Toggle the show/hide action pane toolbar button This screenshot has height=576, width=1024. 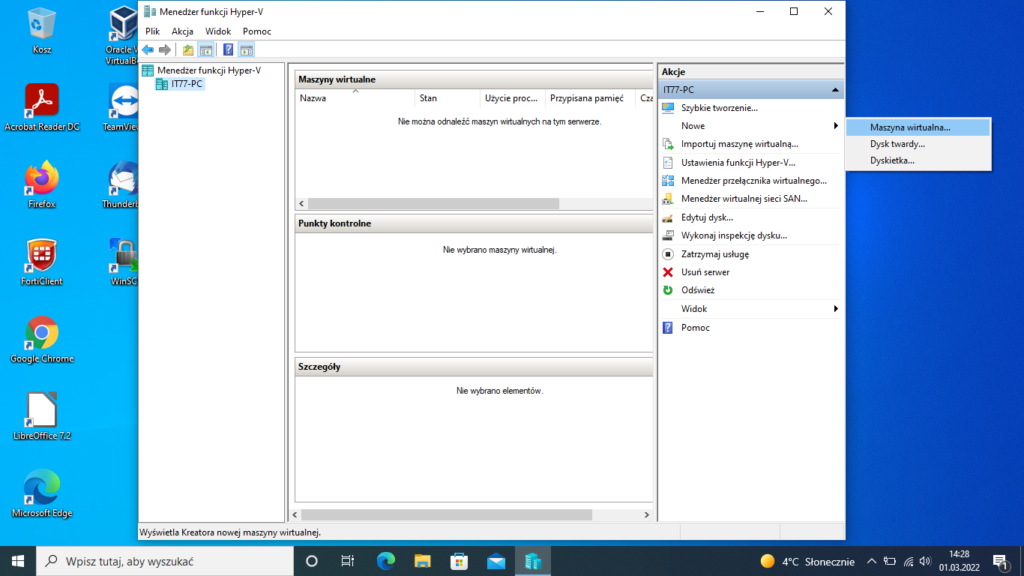[x=246, y=49]
